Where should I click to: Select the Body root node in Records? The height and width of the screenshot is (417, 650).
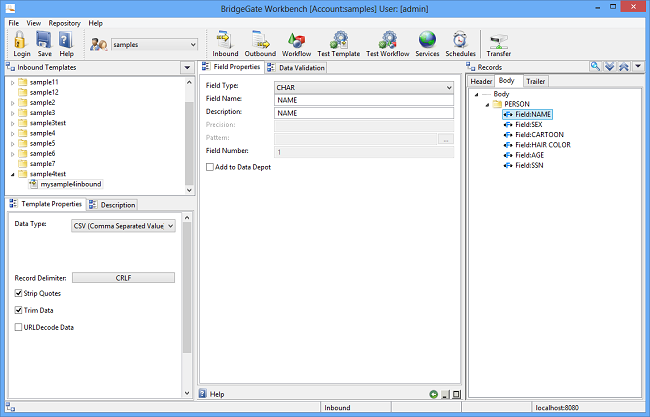point(501,94)
